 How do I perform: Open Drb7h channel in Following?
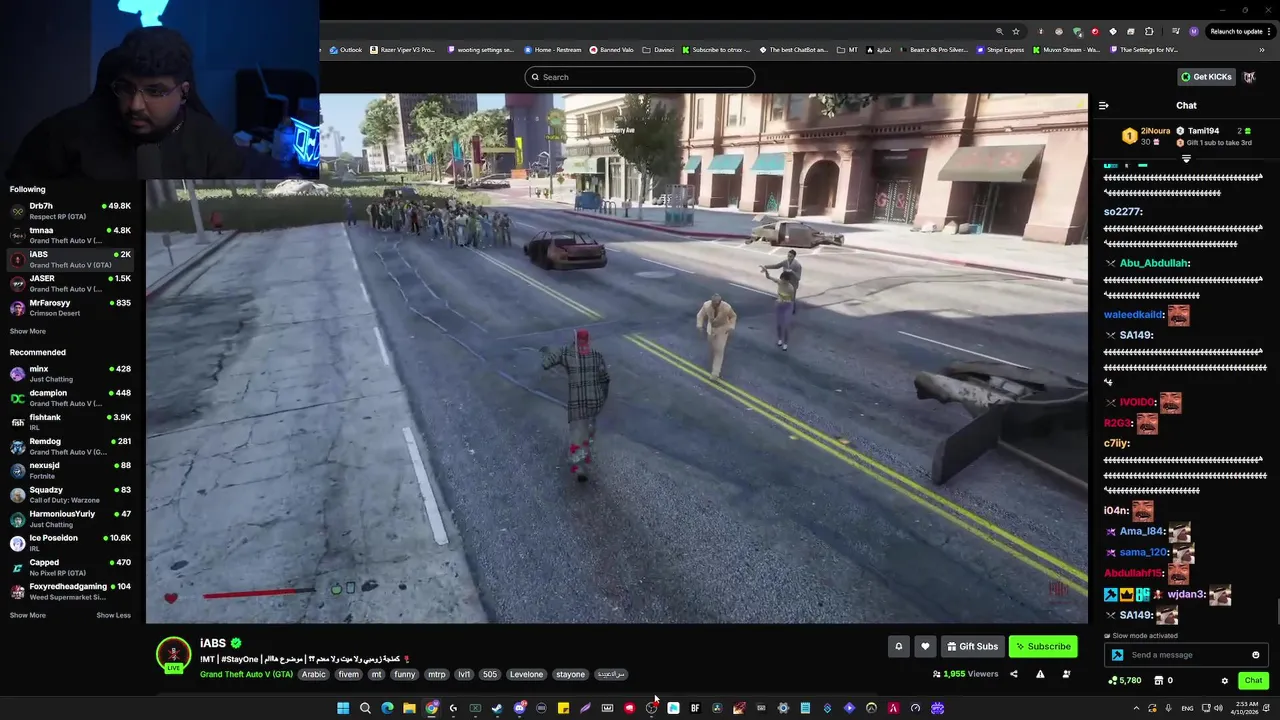pyautogui.click(x=70, y=211)
